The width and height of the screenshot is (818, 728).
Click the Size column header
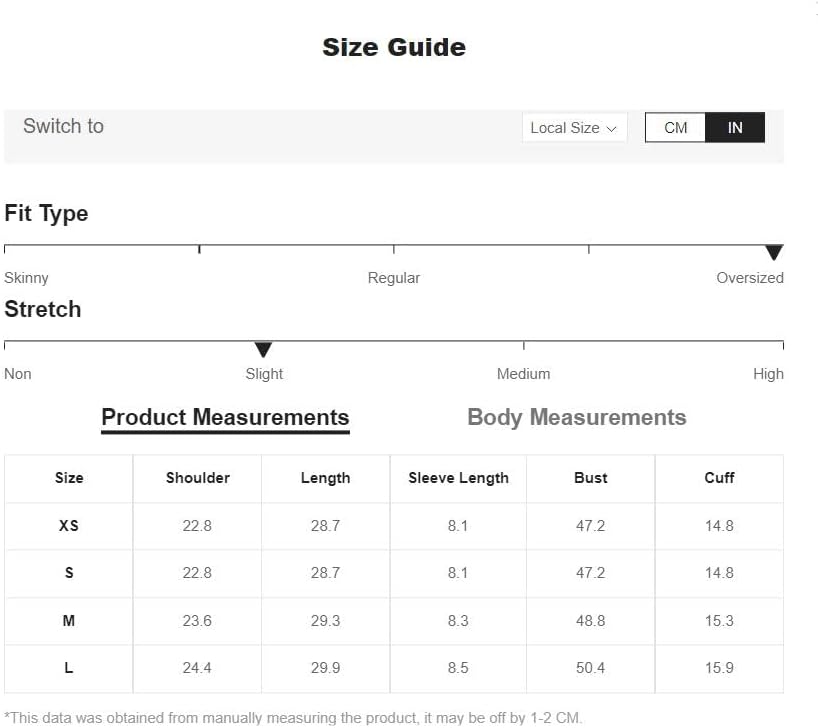click(x=69, y=478)
